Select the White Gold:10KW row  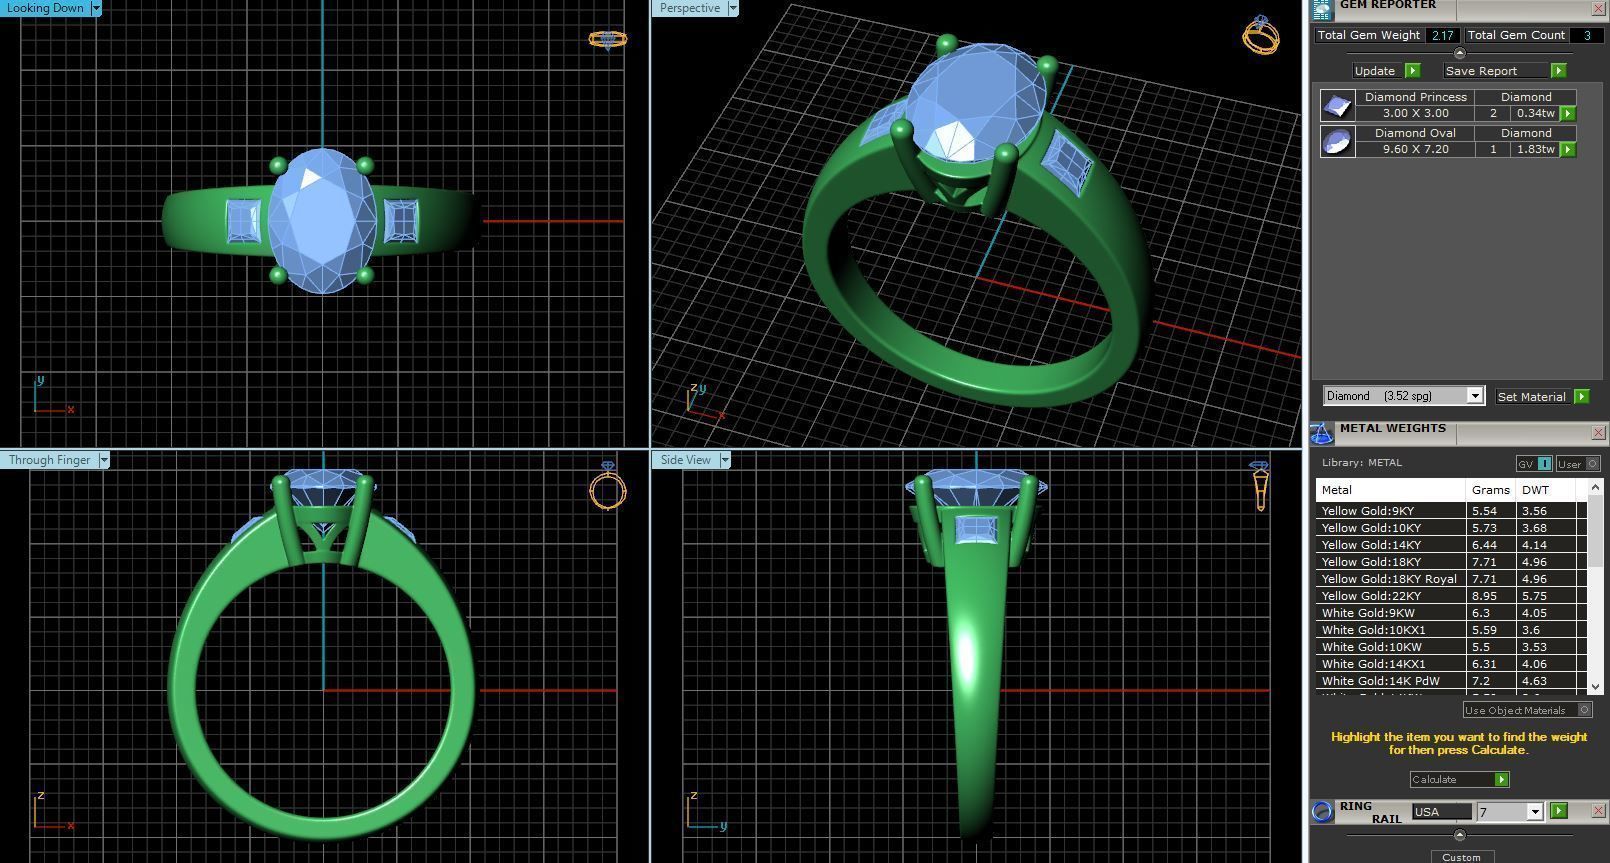(1451, 647)
